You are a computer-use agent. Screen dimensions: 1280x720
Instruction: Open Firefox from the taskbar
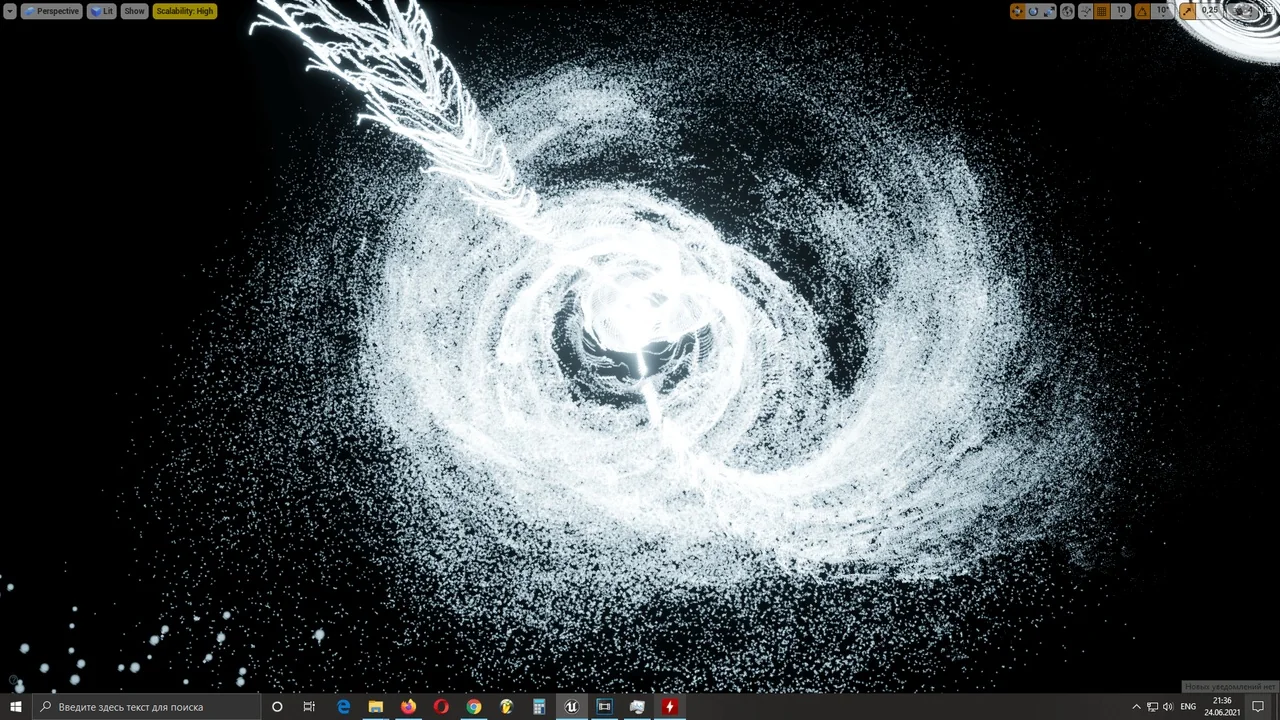click(408, 707)
